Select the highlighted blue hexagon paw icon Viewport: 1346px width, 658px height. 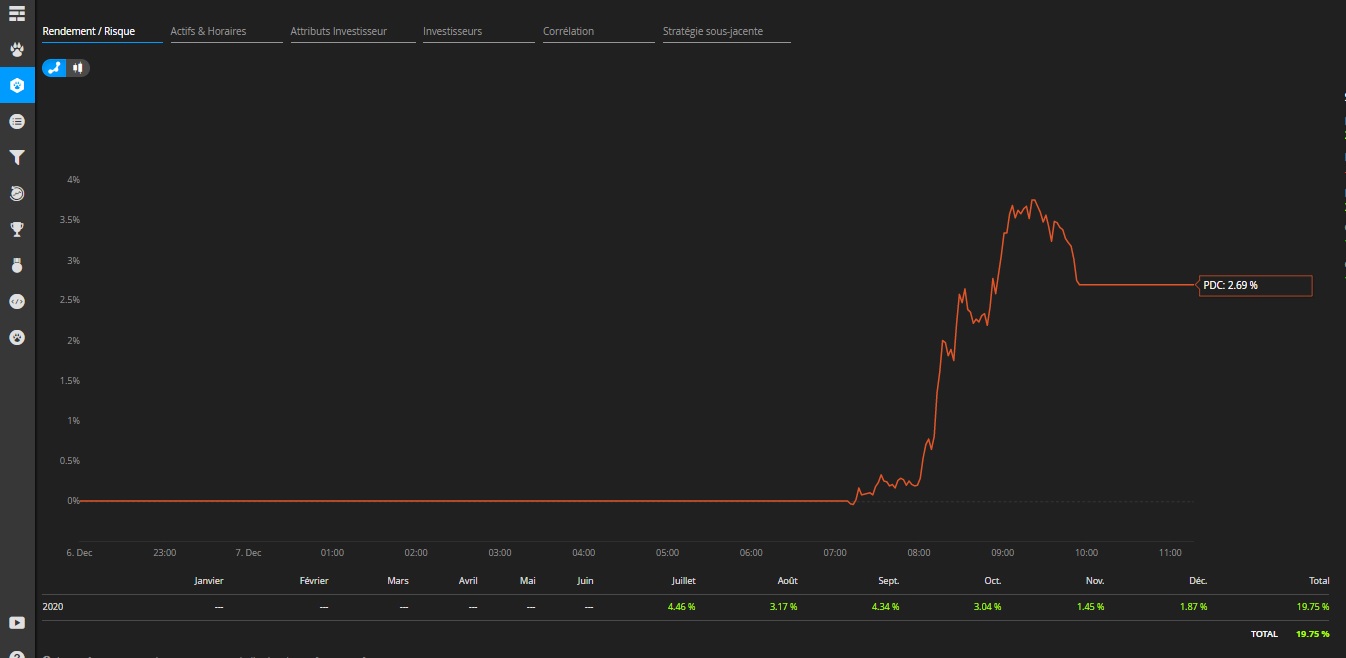tap(17, 85)
